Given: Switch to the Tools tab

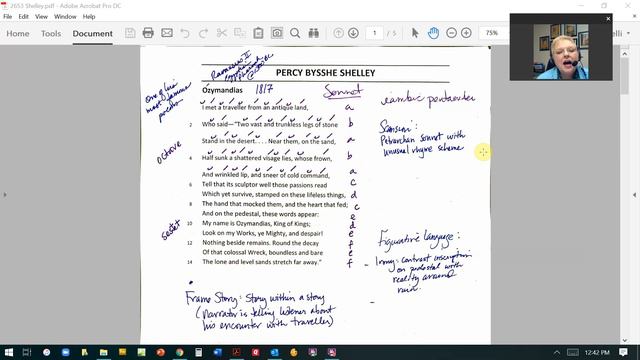Looking at the screenshot, I should [51, 33].
